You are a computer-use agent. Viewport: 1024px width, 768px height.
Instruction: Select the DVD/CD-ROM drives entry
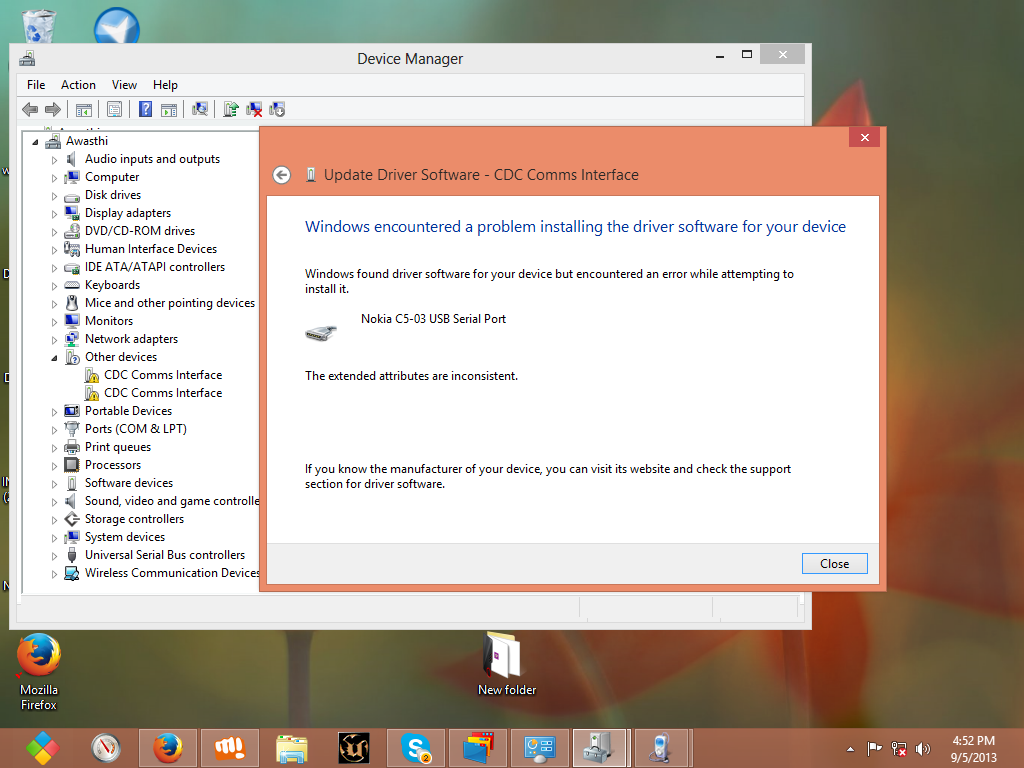(140, 231)
